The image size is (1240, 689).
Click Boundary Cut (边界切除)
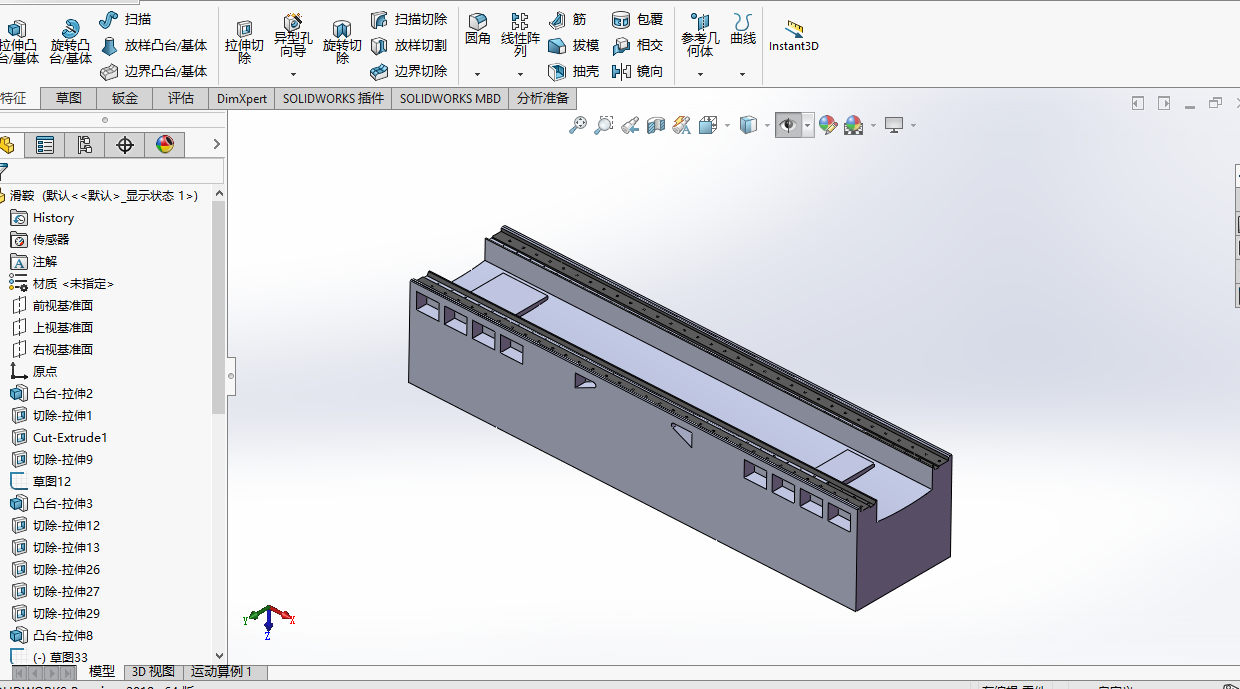pos(408,71)
